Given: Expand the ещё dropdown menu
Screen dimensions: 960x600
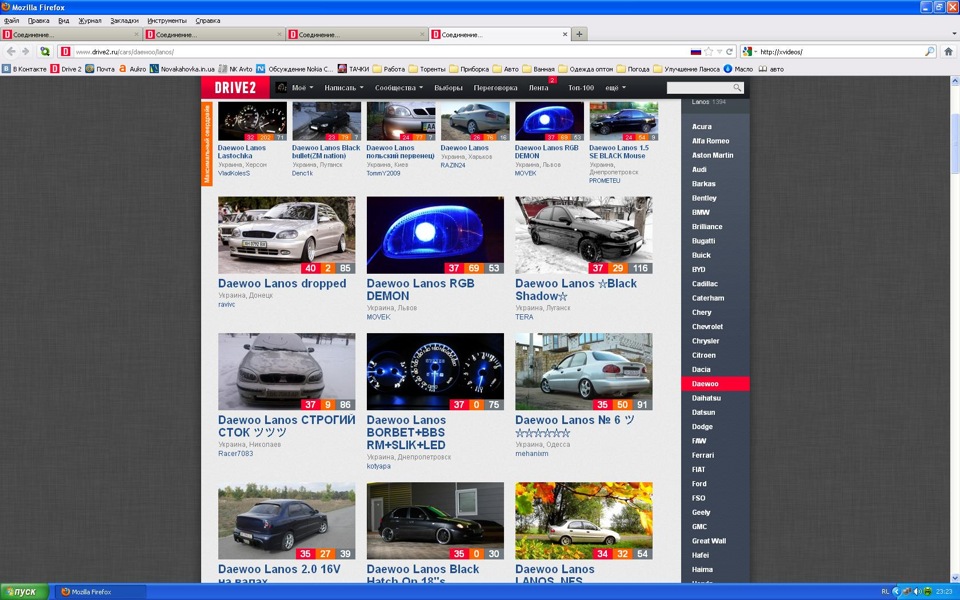Looking at the screenshot, I should [615, 88].
